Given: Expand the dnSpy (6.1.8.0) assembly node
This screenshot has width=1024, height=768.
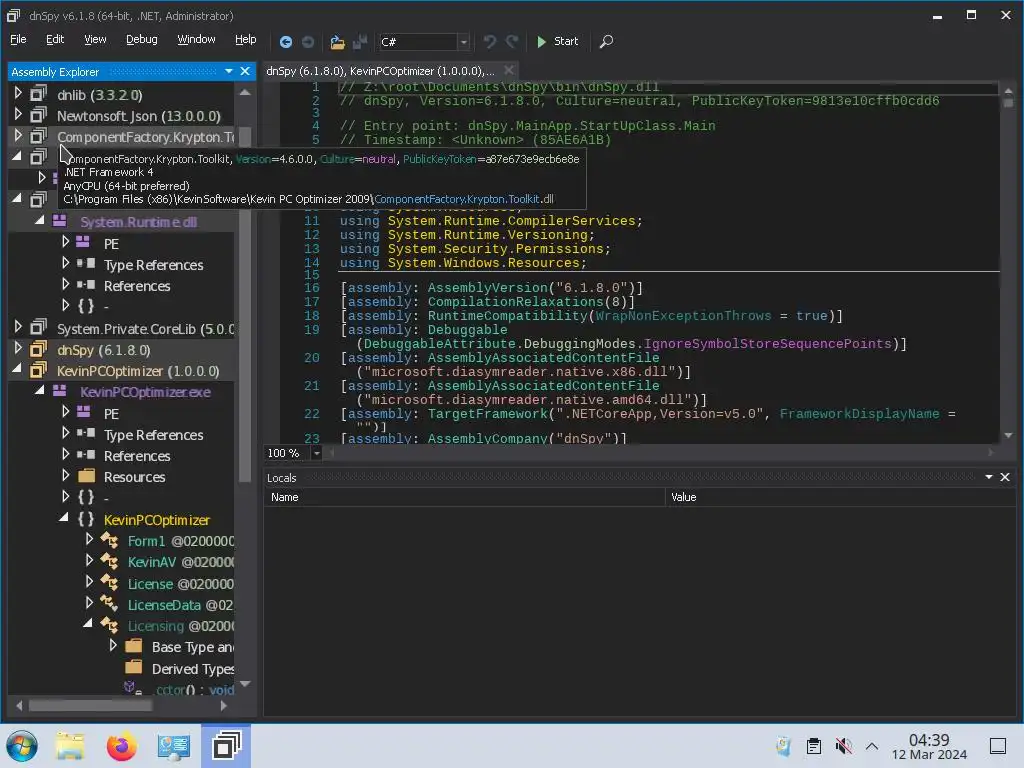Looking at the screenshot, I should (x=18, y=349).
